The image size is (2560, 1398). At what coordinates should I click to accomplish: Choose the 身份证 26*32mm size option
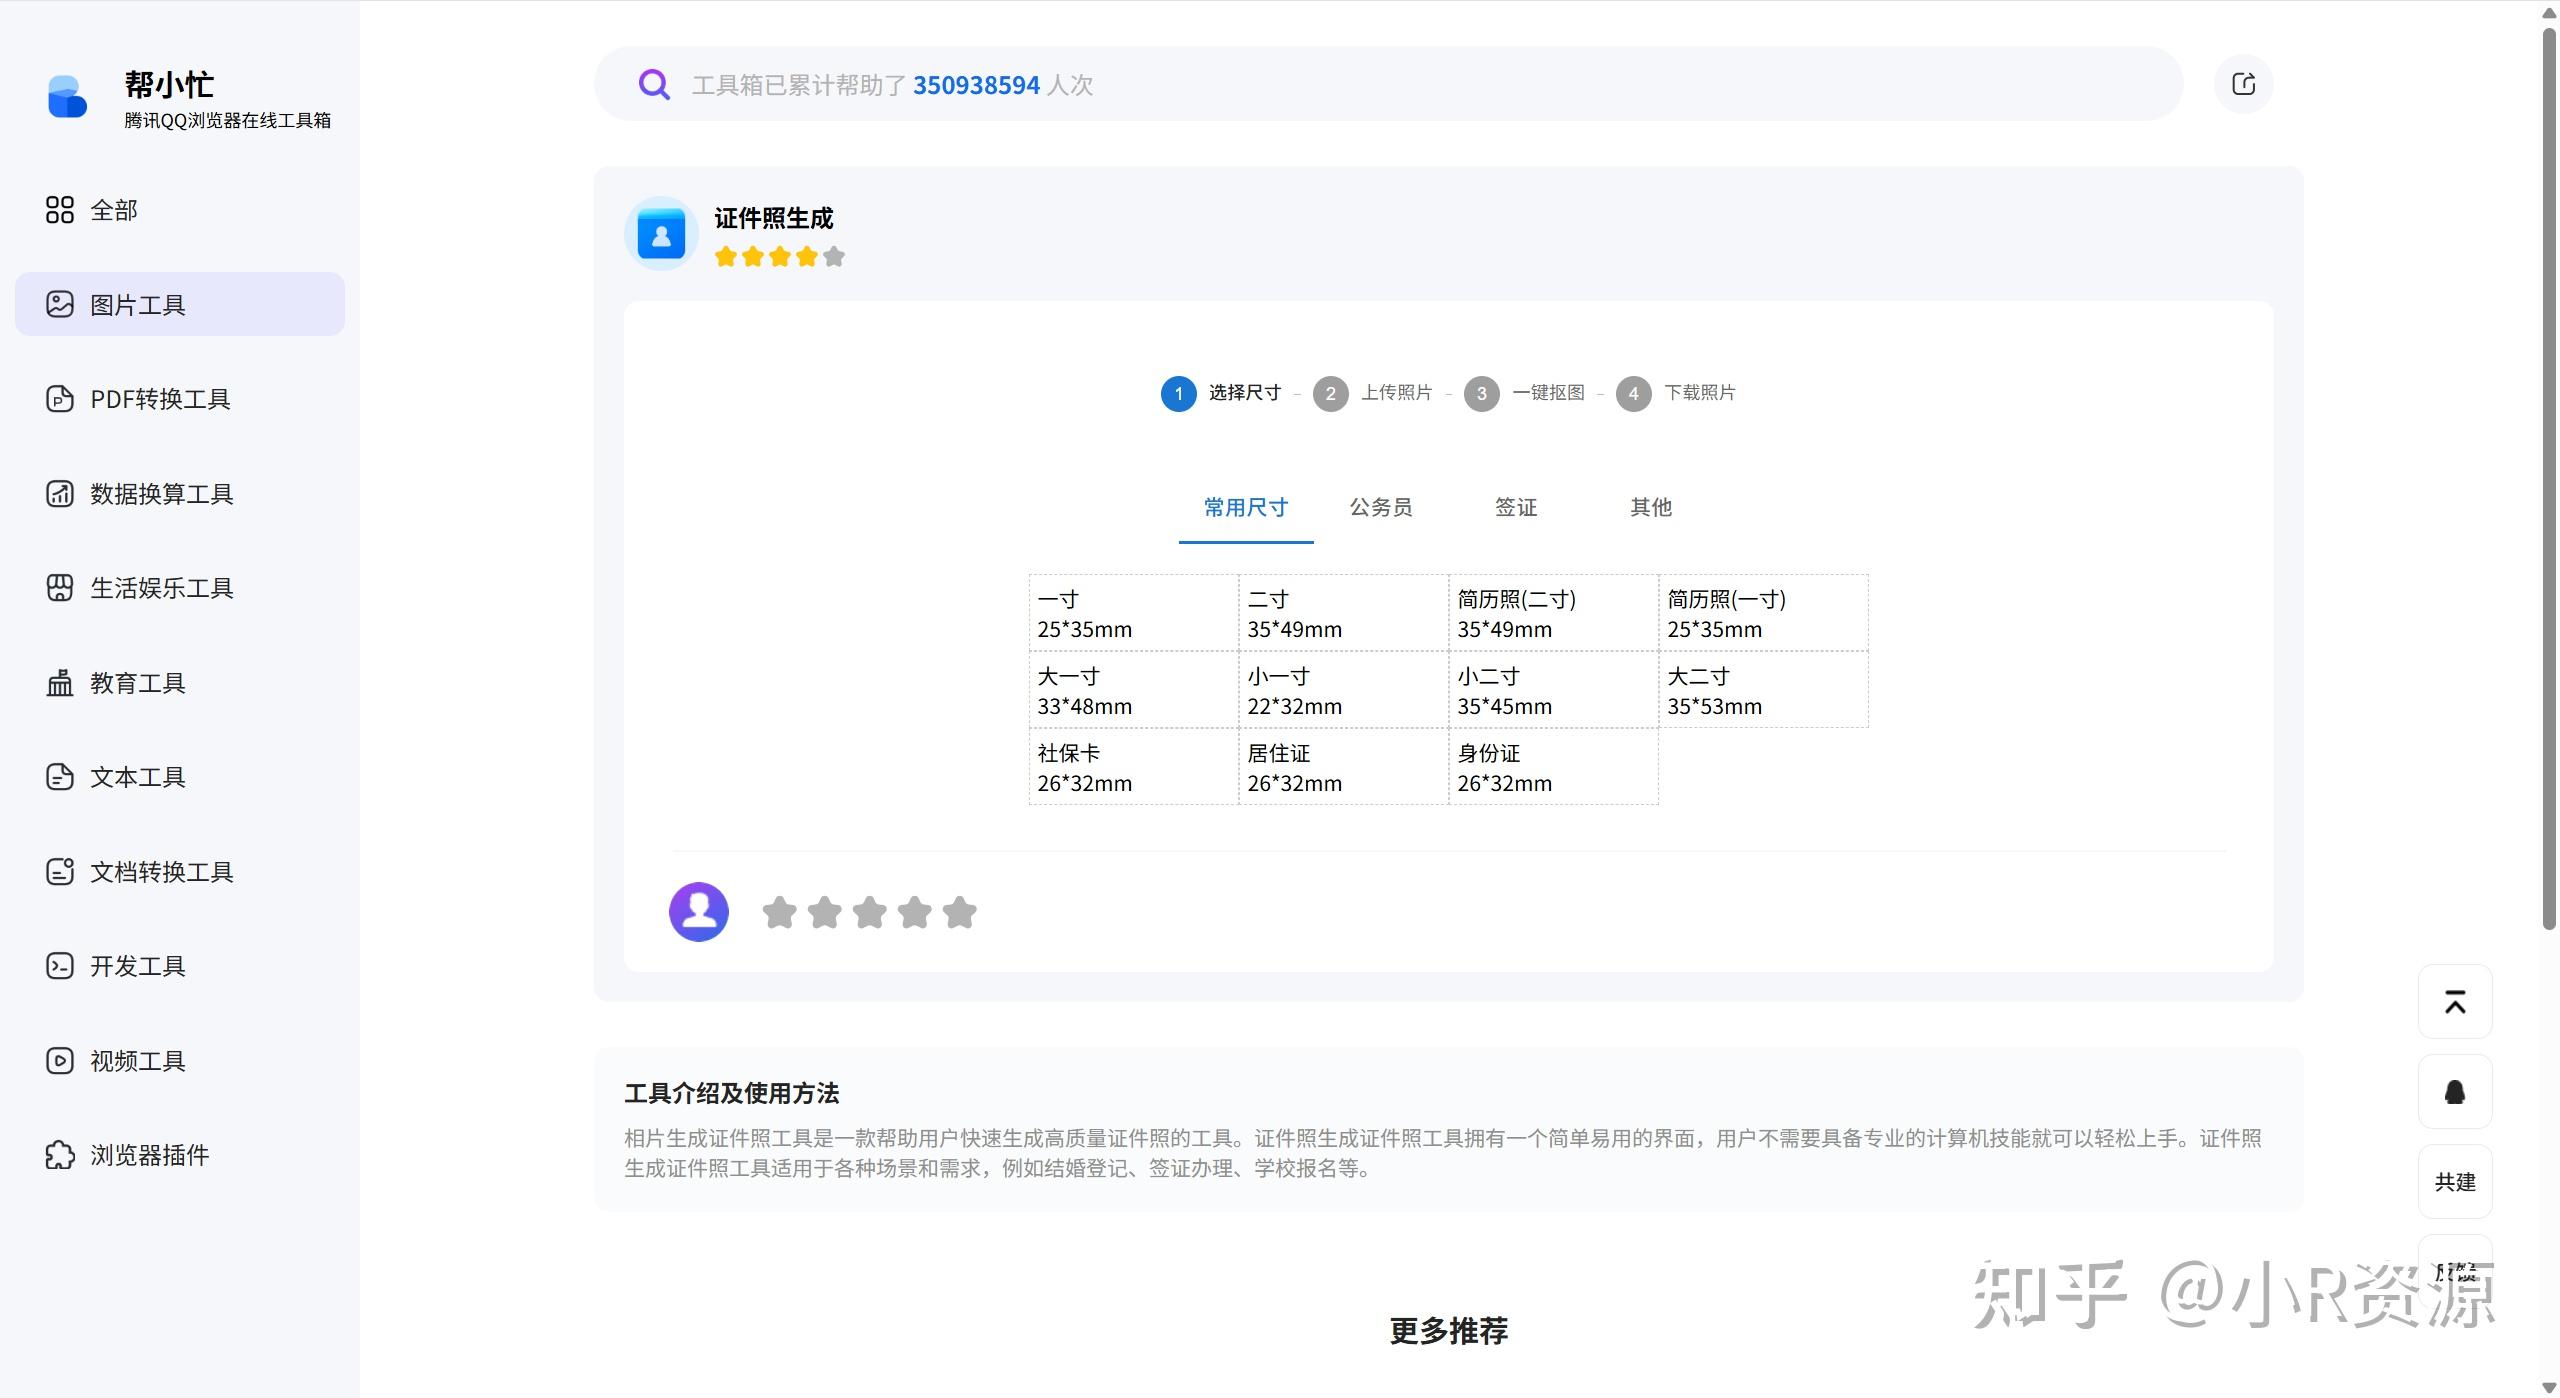(1553, 767)
